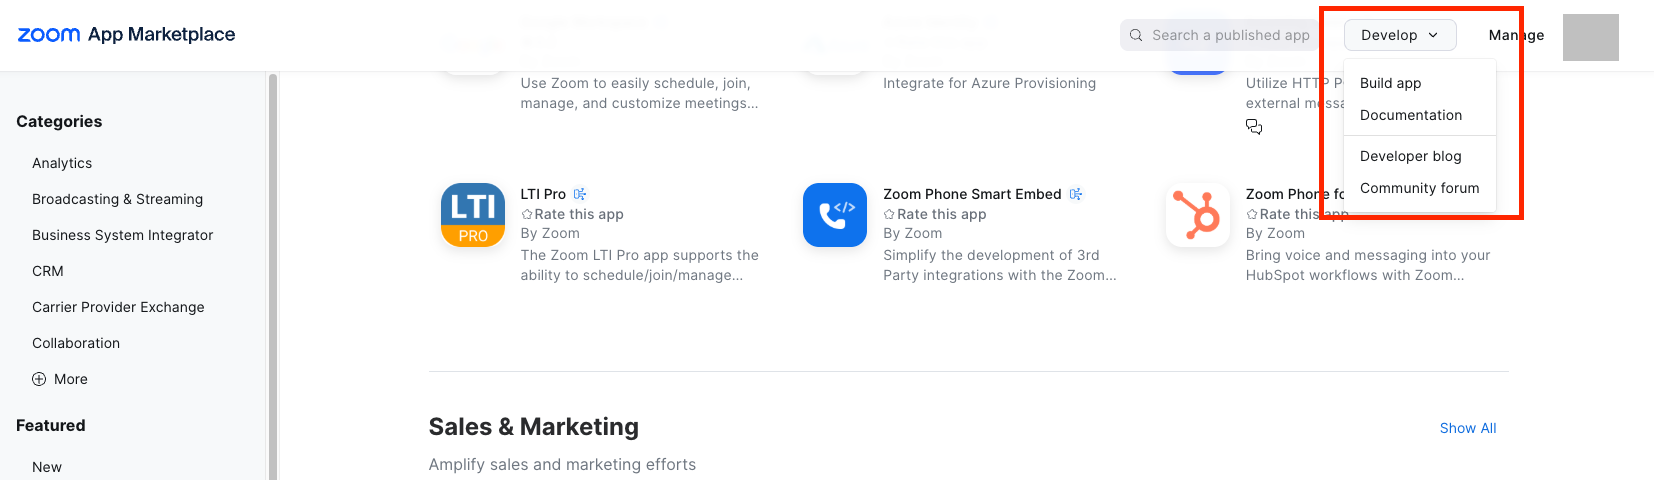The width and height of the screenshot is (1654, 480).
Task: Expand More categories in sidebar
Action: pos(70,379)
